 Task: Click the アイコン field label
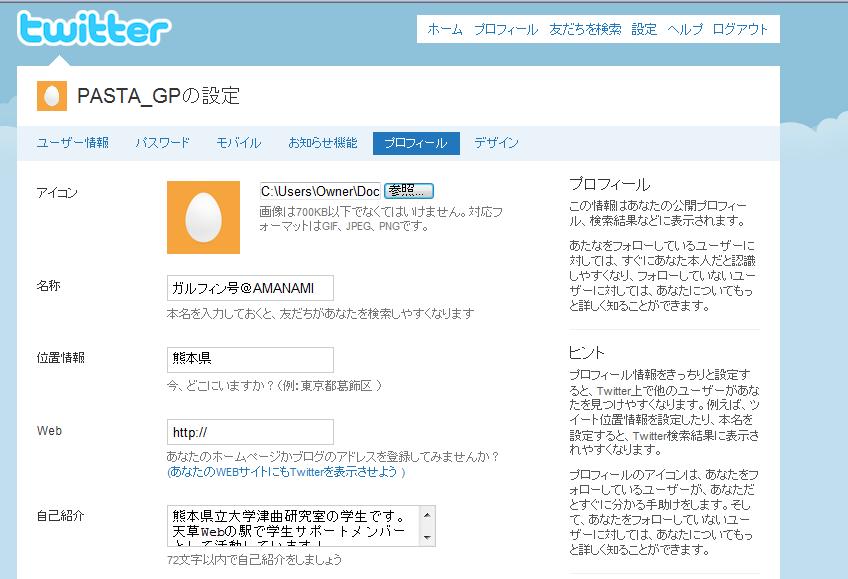57,193
